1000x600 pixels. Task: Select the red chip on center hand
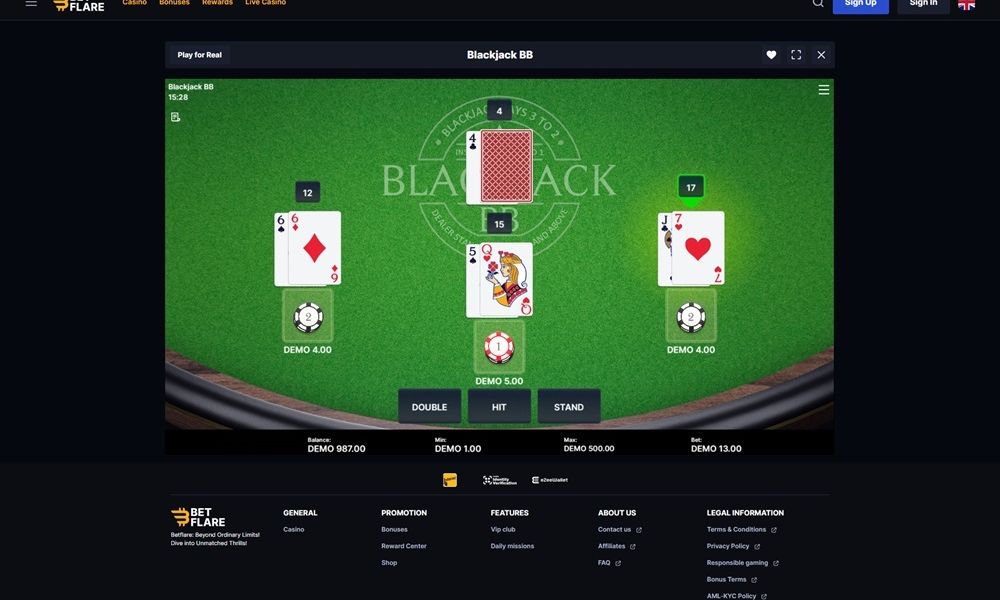coord(499,348)
